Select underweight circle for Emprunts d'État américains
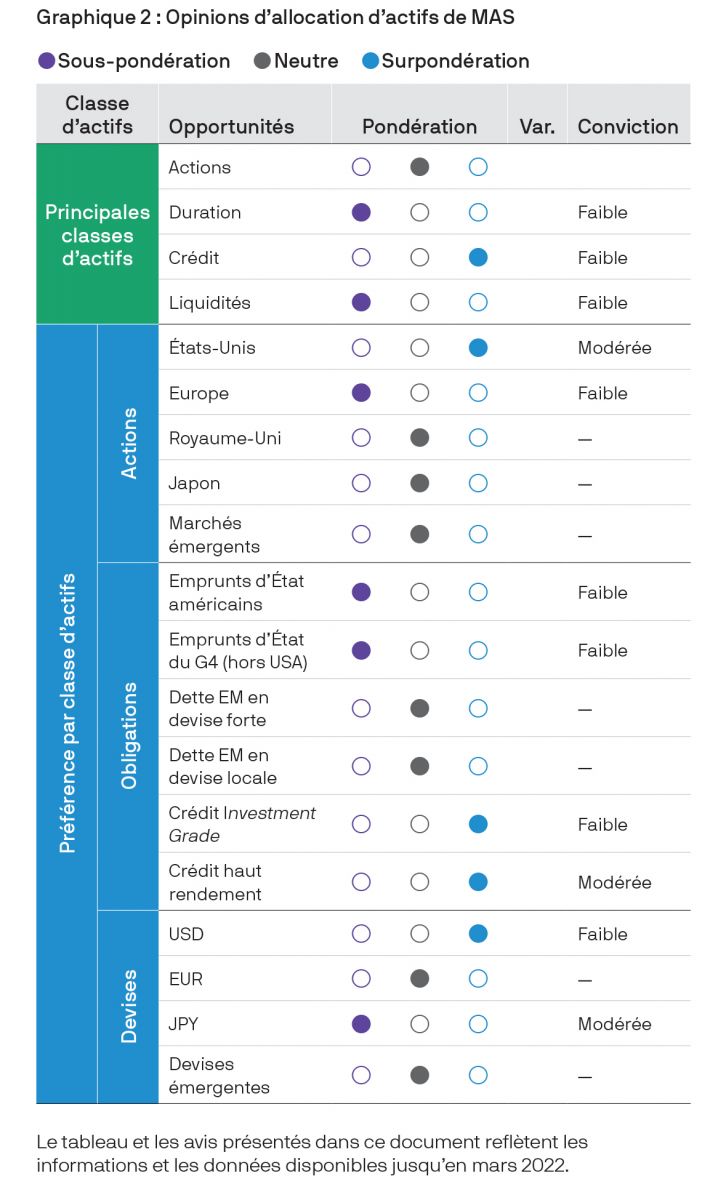The image size is (726, 1200). [361, 592]
